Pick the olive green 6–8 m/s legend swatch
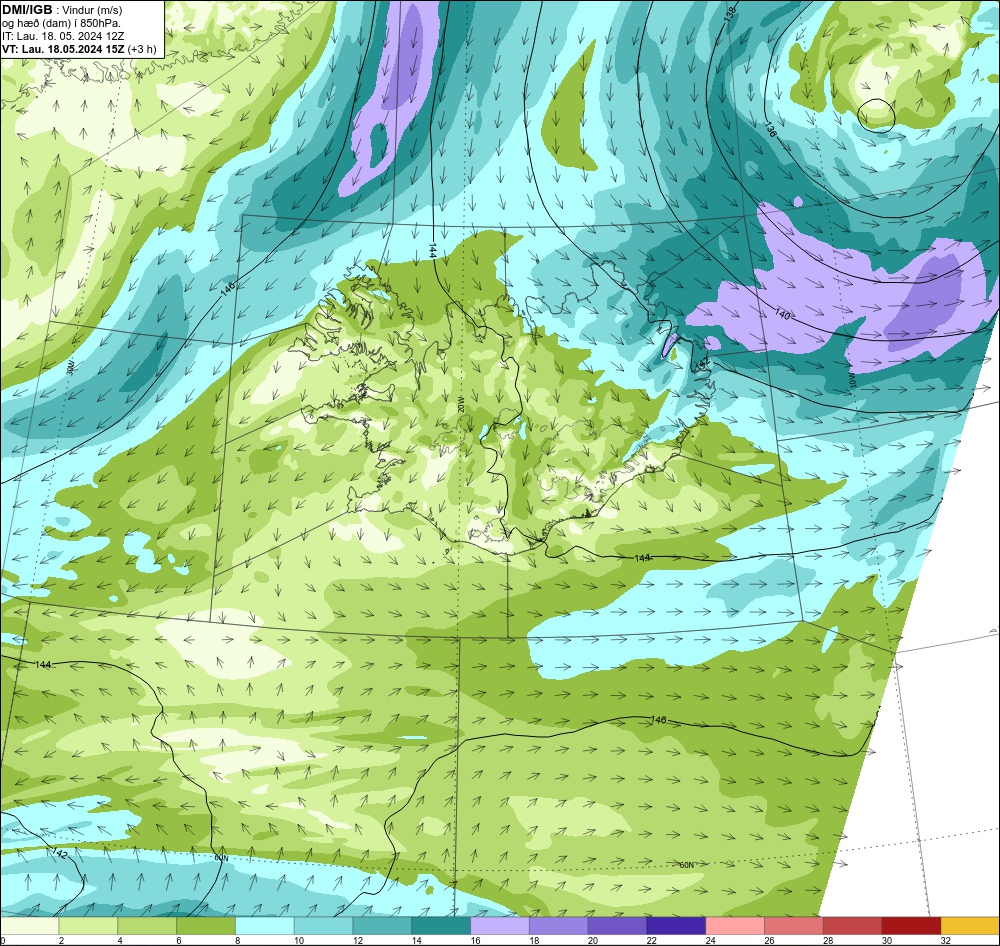 pos(206,926)
